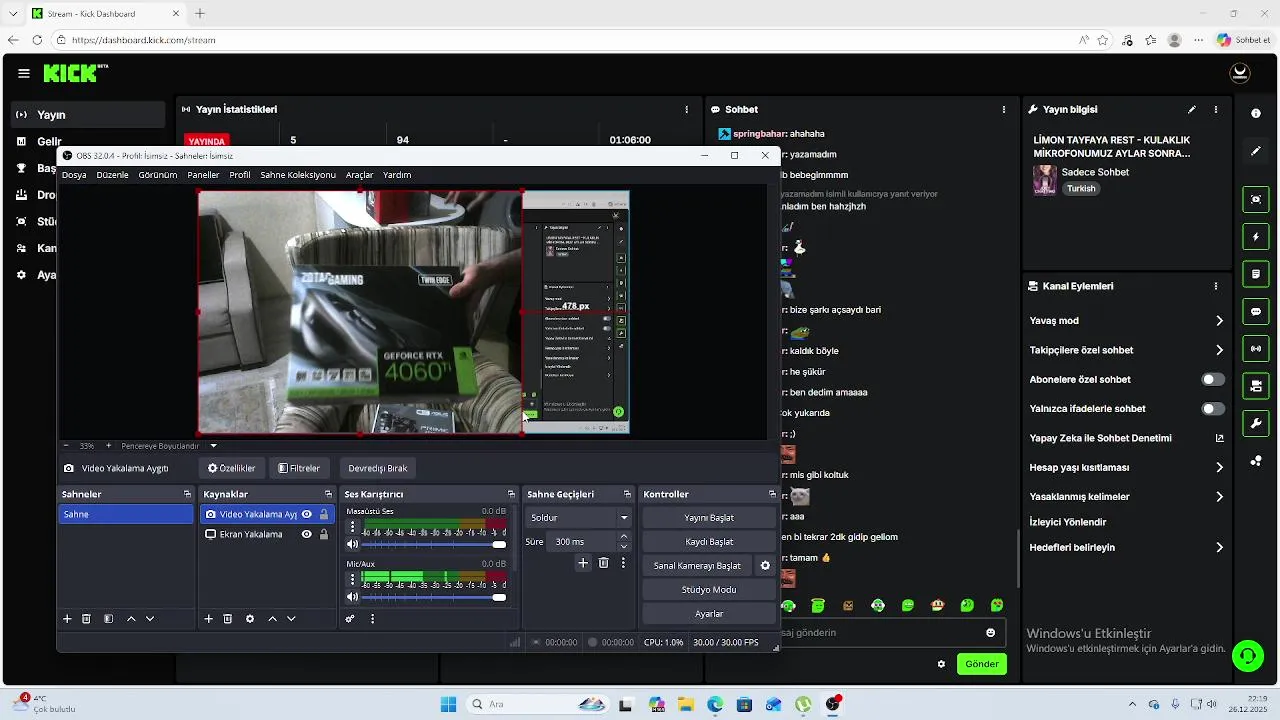Expand Hedefleri belirleyin option
Image resolution: width=1280 pixels, height=720 pixels.
pos(1219,547)
